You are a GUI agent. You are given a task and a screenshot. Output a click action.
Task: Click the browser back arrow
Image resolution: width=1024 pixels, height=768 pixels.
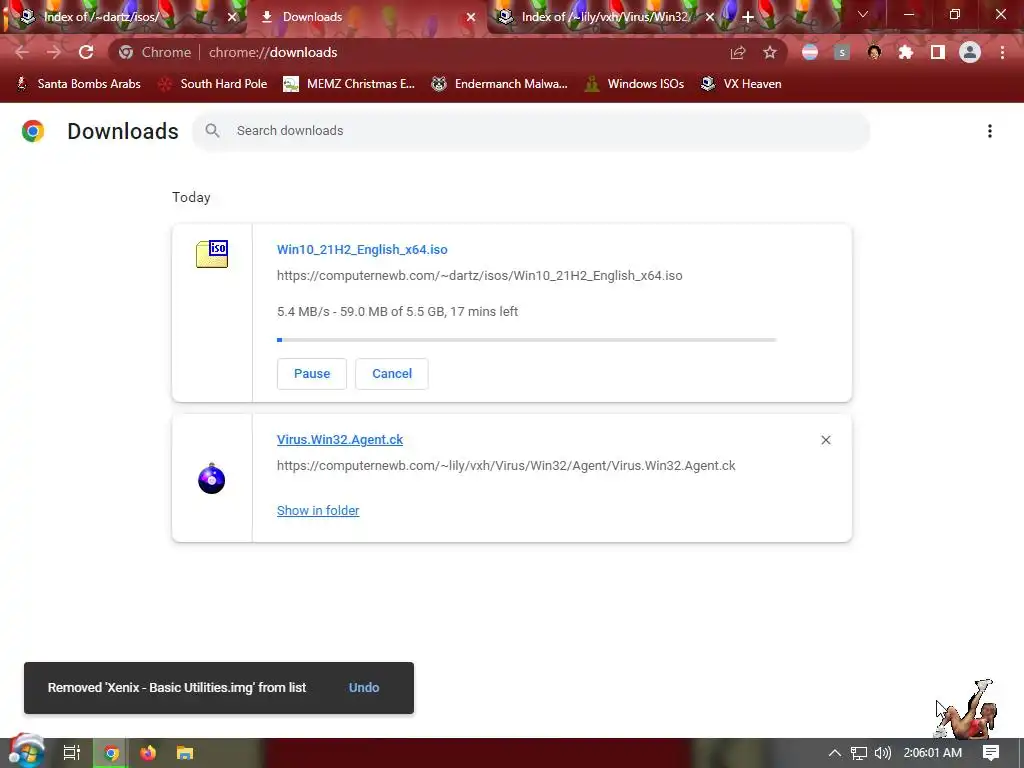(x=22, y=52)
